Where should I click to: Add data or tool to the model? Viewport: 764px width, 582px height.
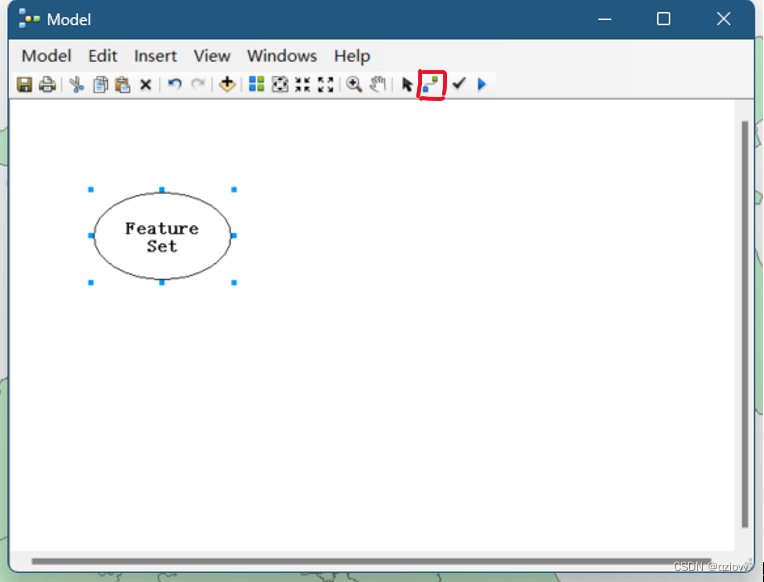[x=227, y=84]
